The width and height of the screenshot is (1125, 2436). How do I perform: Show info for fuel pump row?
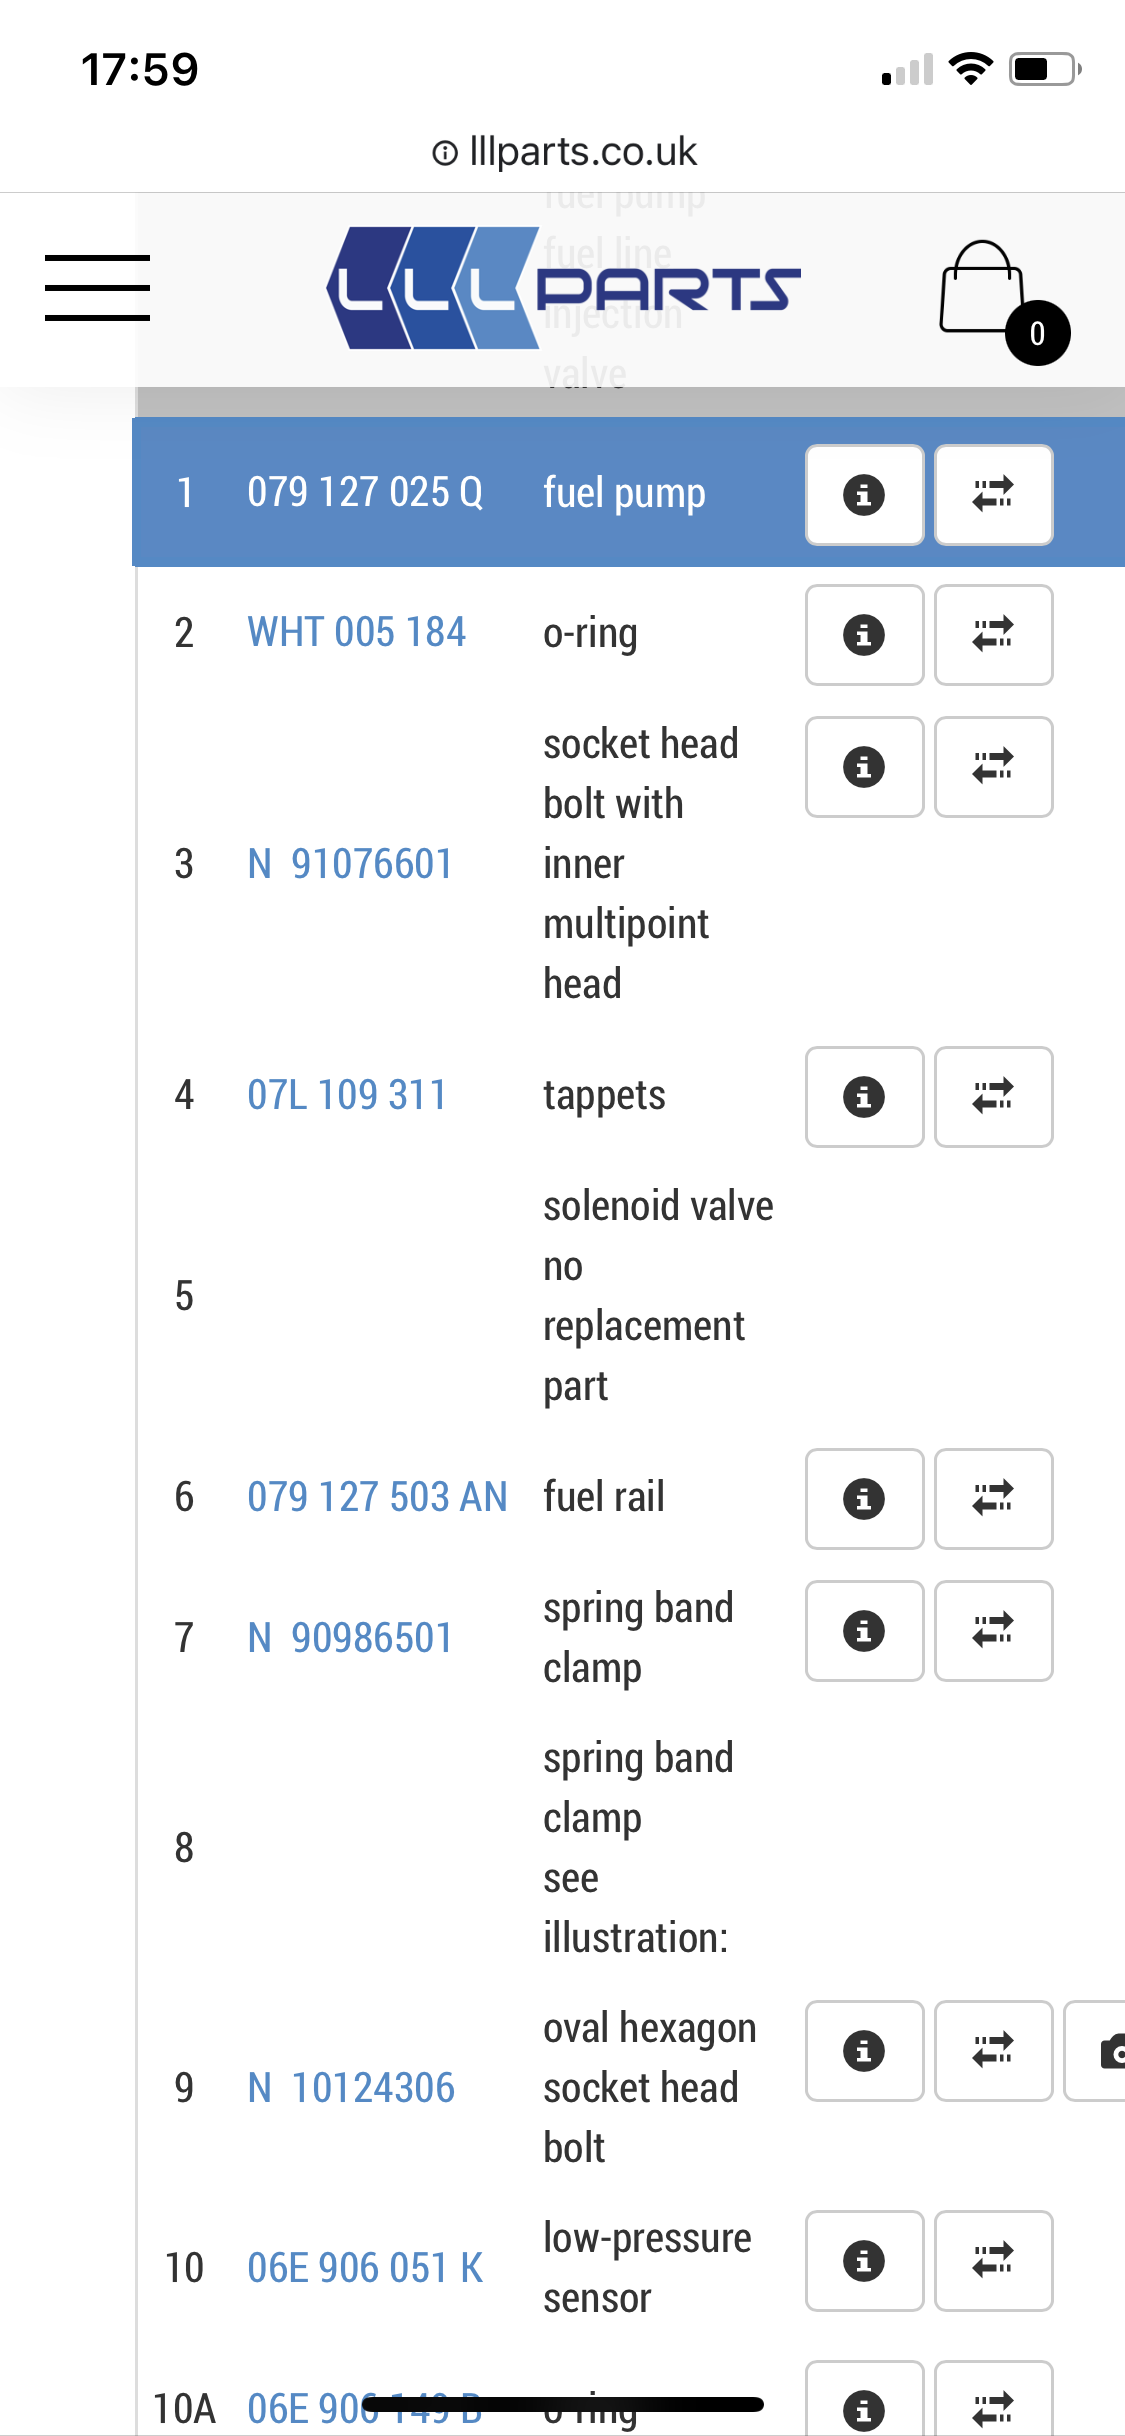864,495
